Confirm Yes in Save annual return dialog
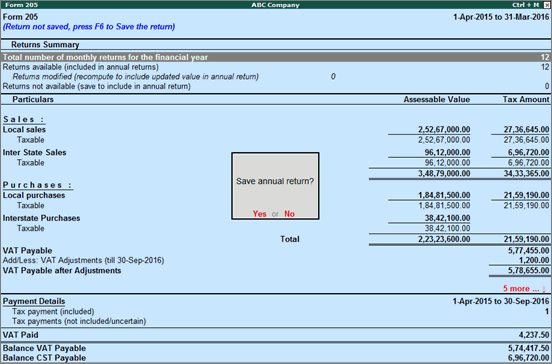 [259, 214]
